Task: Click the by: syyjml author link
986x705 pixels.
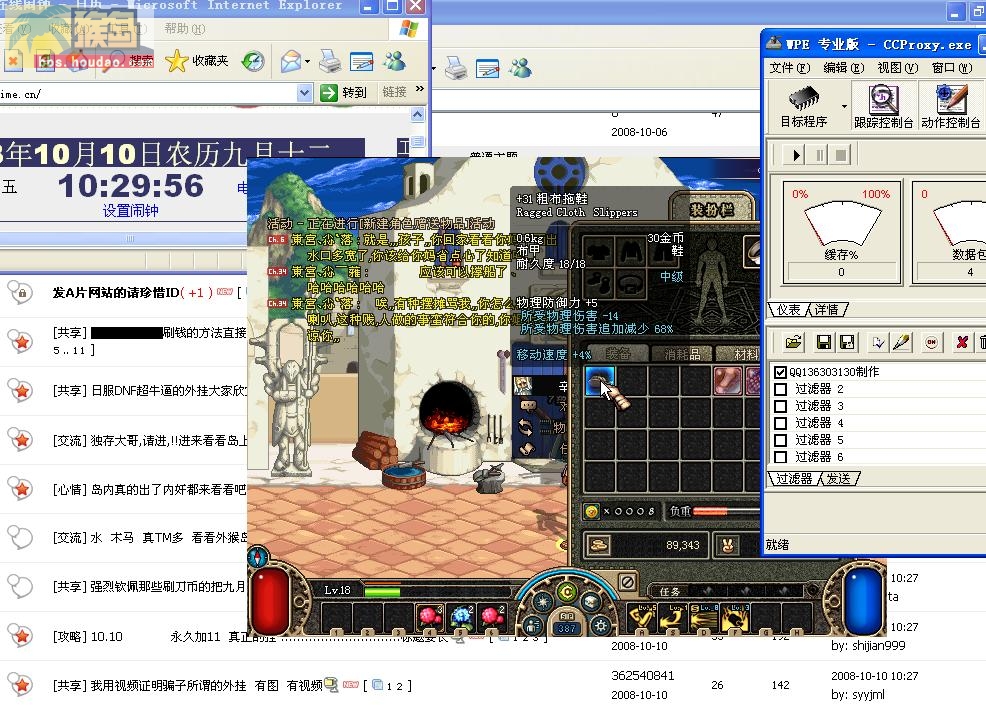Action: [858, 694]
